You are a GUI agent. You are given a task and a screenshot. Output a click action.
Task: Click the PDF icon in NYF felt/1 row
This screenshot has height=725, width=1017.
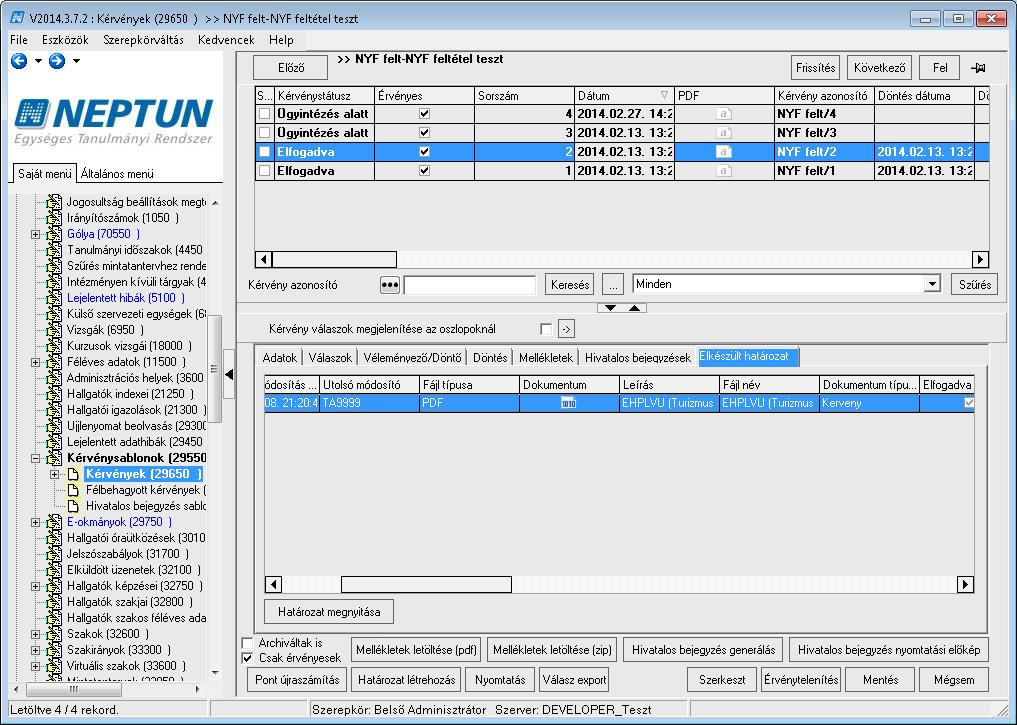pyautogui.click(x=724, y=171)
